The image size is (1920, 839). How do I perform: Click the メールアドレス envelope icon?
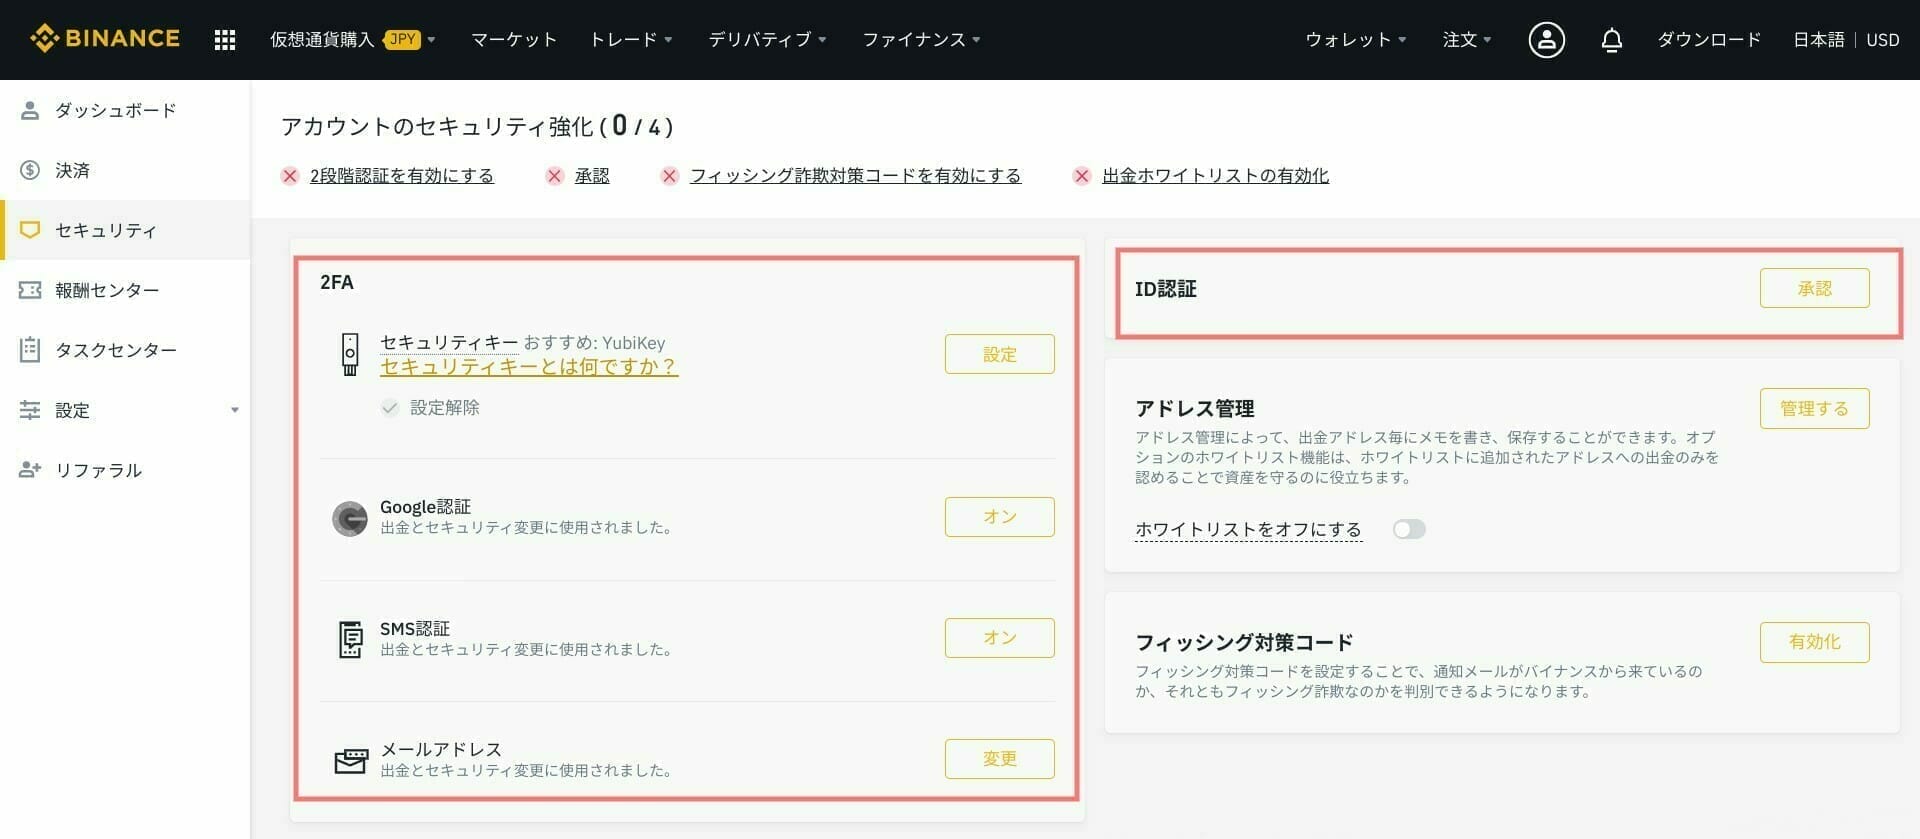point(350,761)
